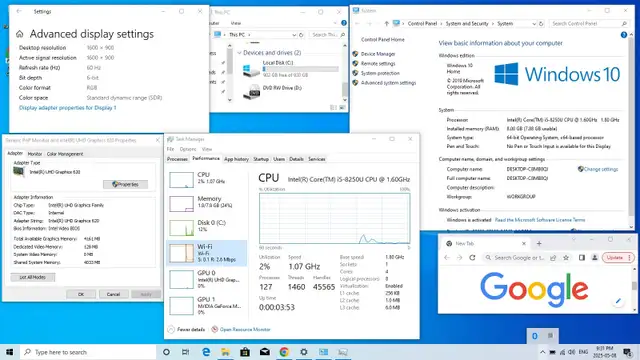Open the Details tab
The width and height of the screenshot is (640, 360).
pos(296,159)
